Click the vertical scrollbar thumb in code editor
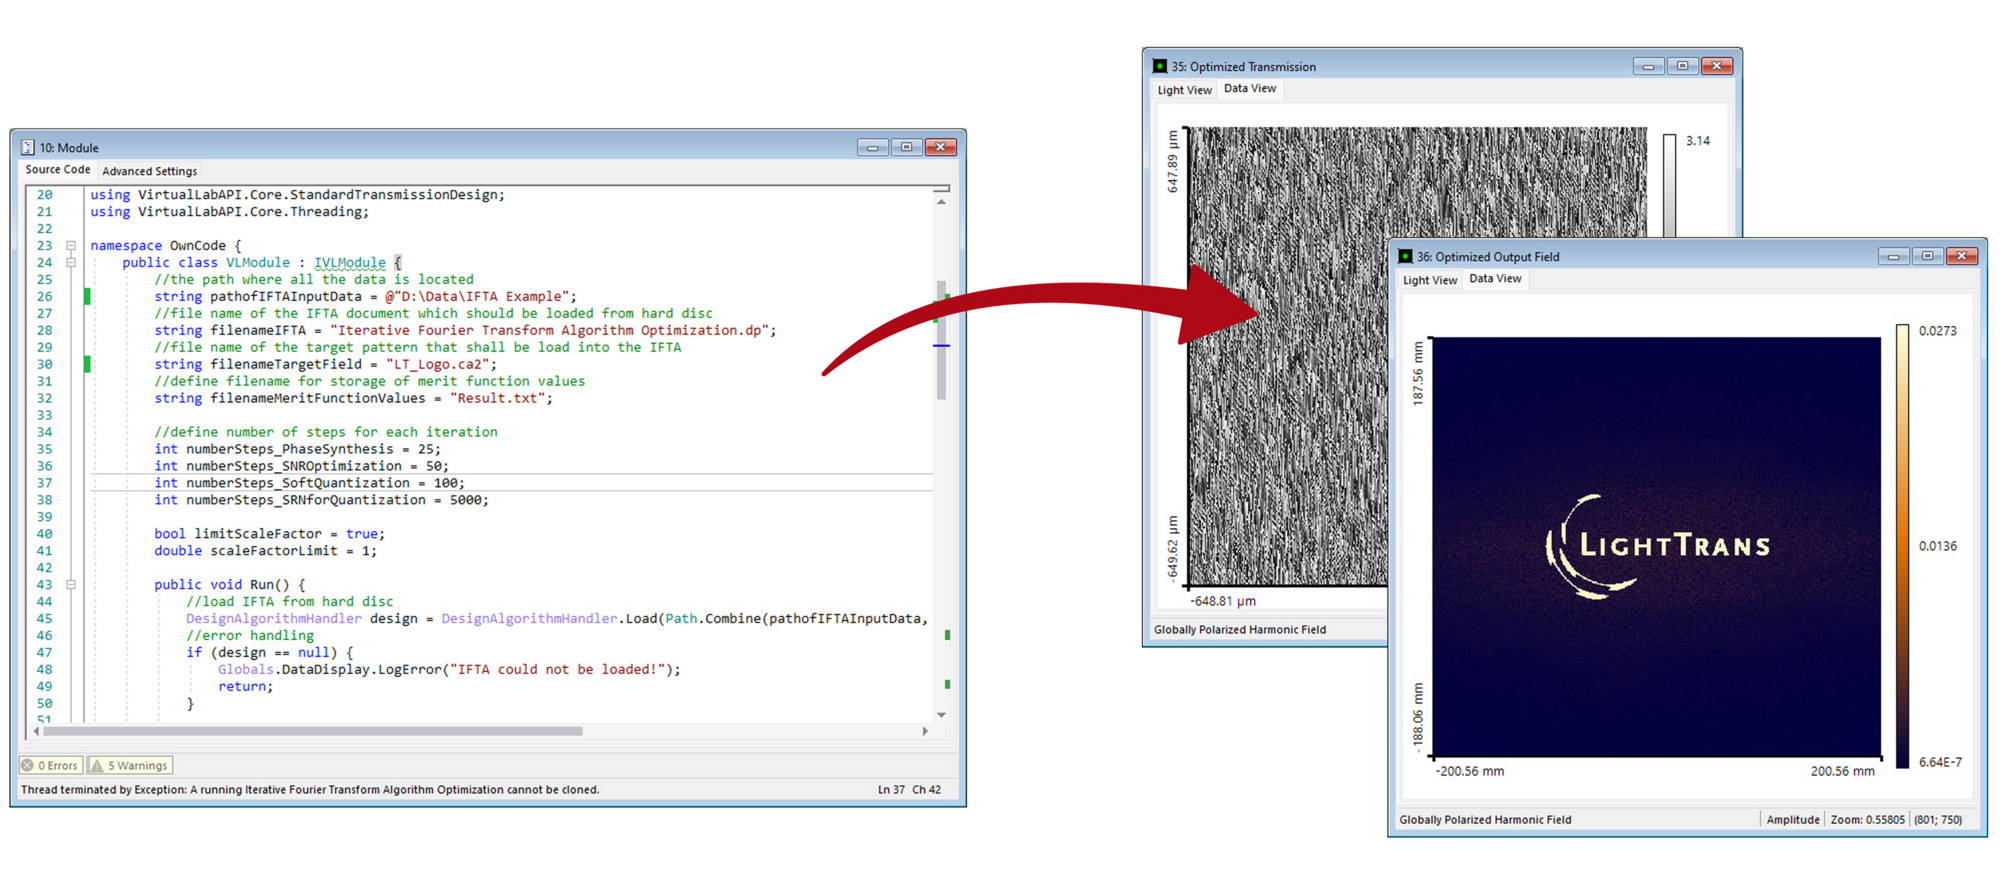 point(941,340)
